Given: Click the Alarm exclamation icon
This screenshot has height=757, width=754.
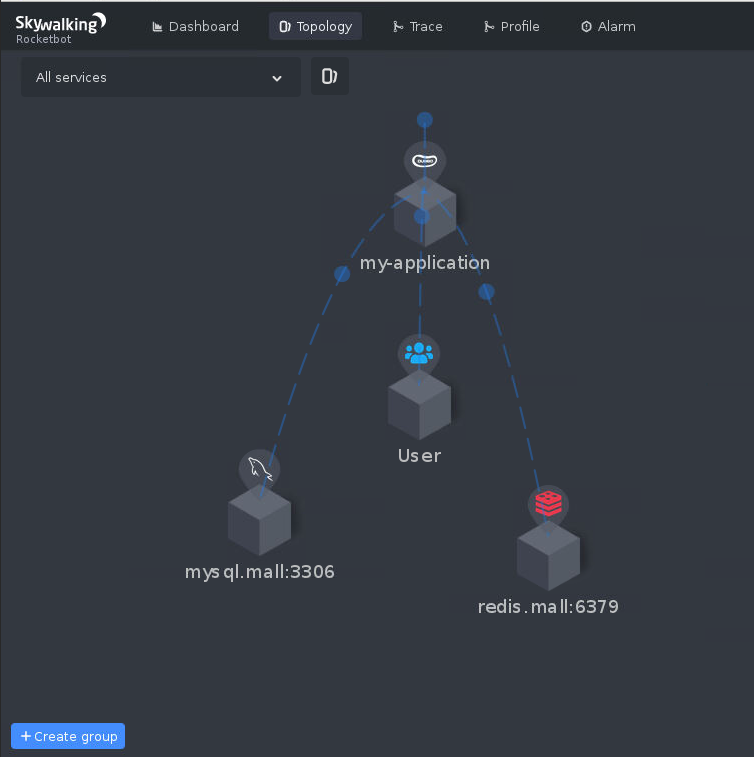Looking at the screenshot, I should point(586,27).
